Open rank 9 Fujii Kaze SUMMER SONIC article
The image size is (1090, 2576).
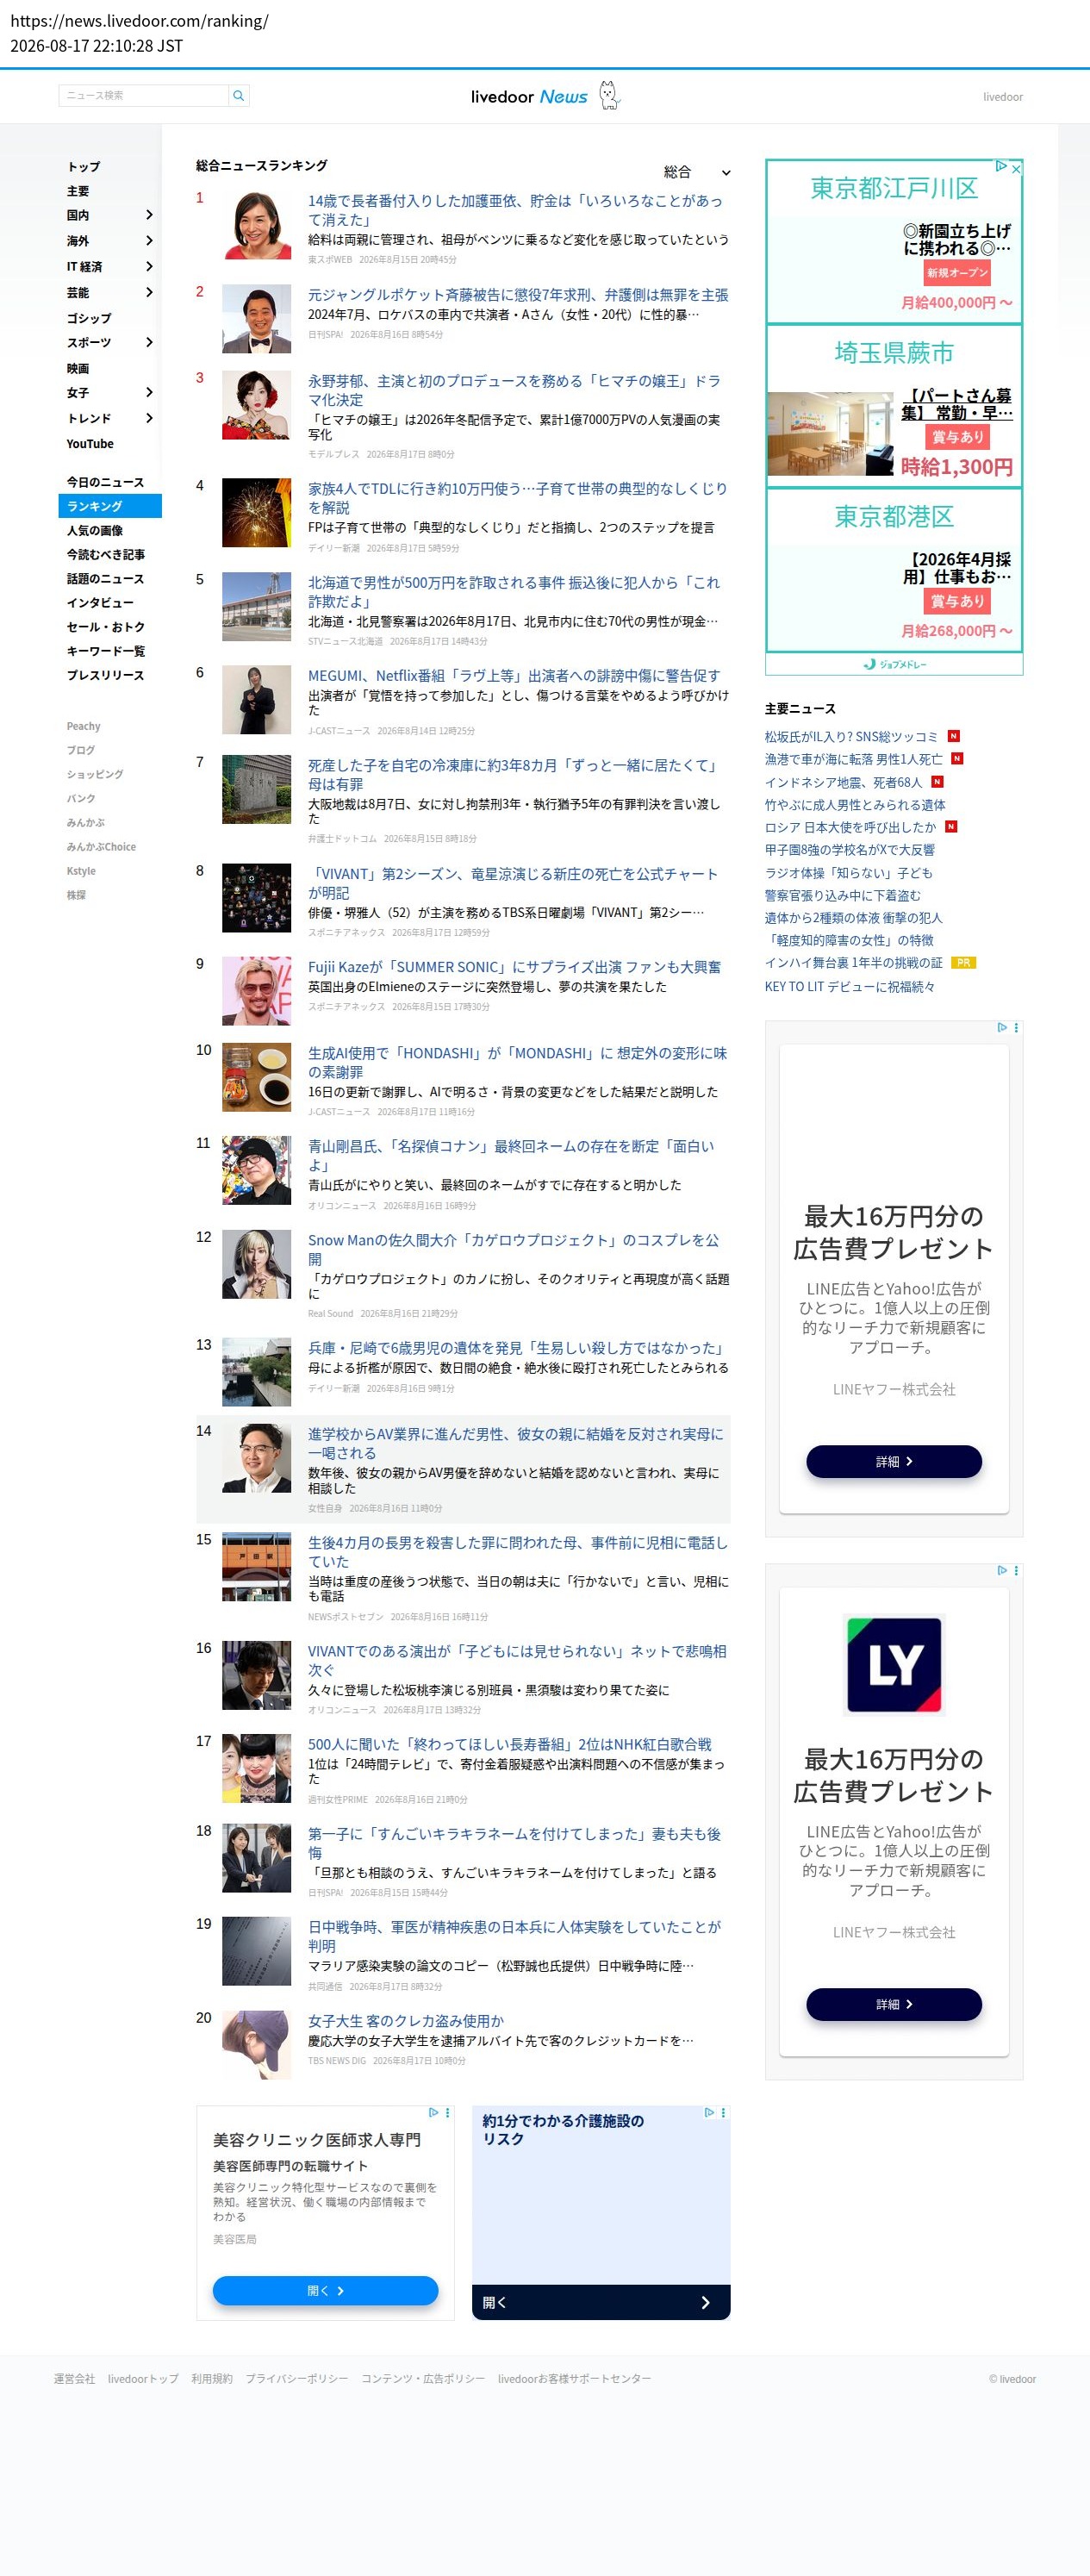pyautogui.click(x=514, y=967)
